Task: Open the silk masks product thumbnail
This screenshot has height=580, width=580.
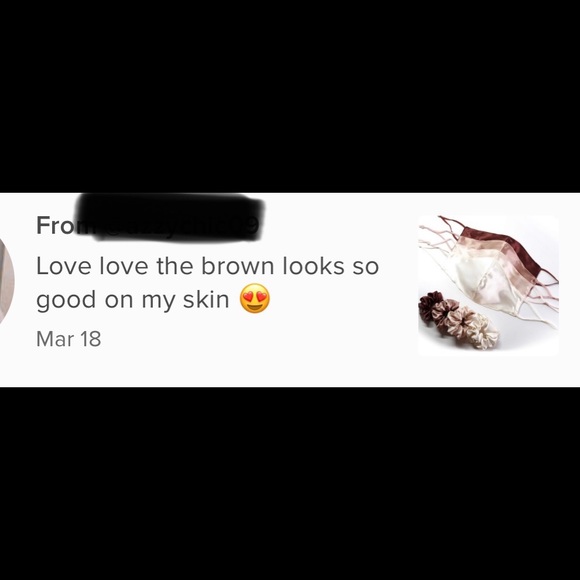Action: (x=488, y=285)
